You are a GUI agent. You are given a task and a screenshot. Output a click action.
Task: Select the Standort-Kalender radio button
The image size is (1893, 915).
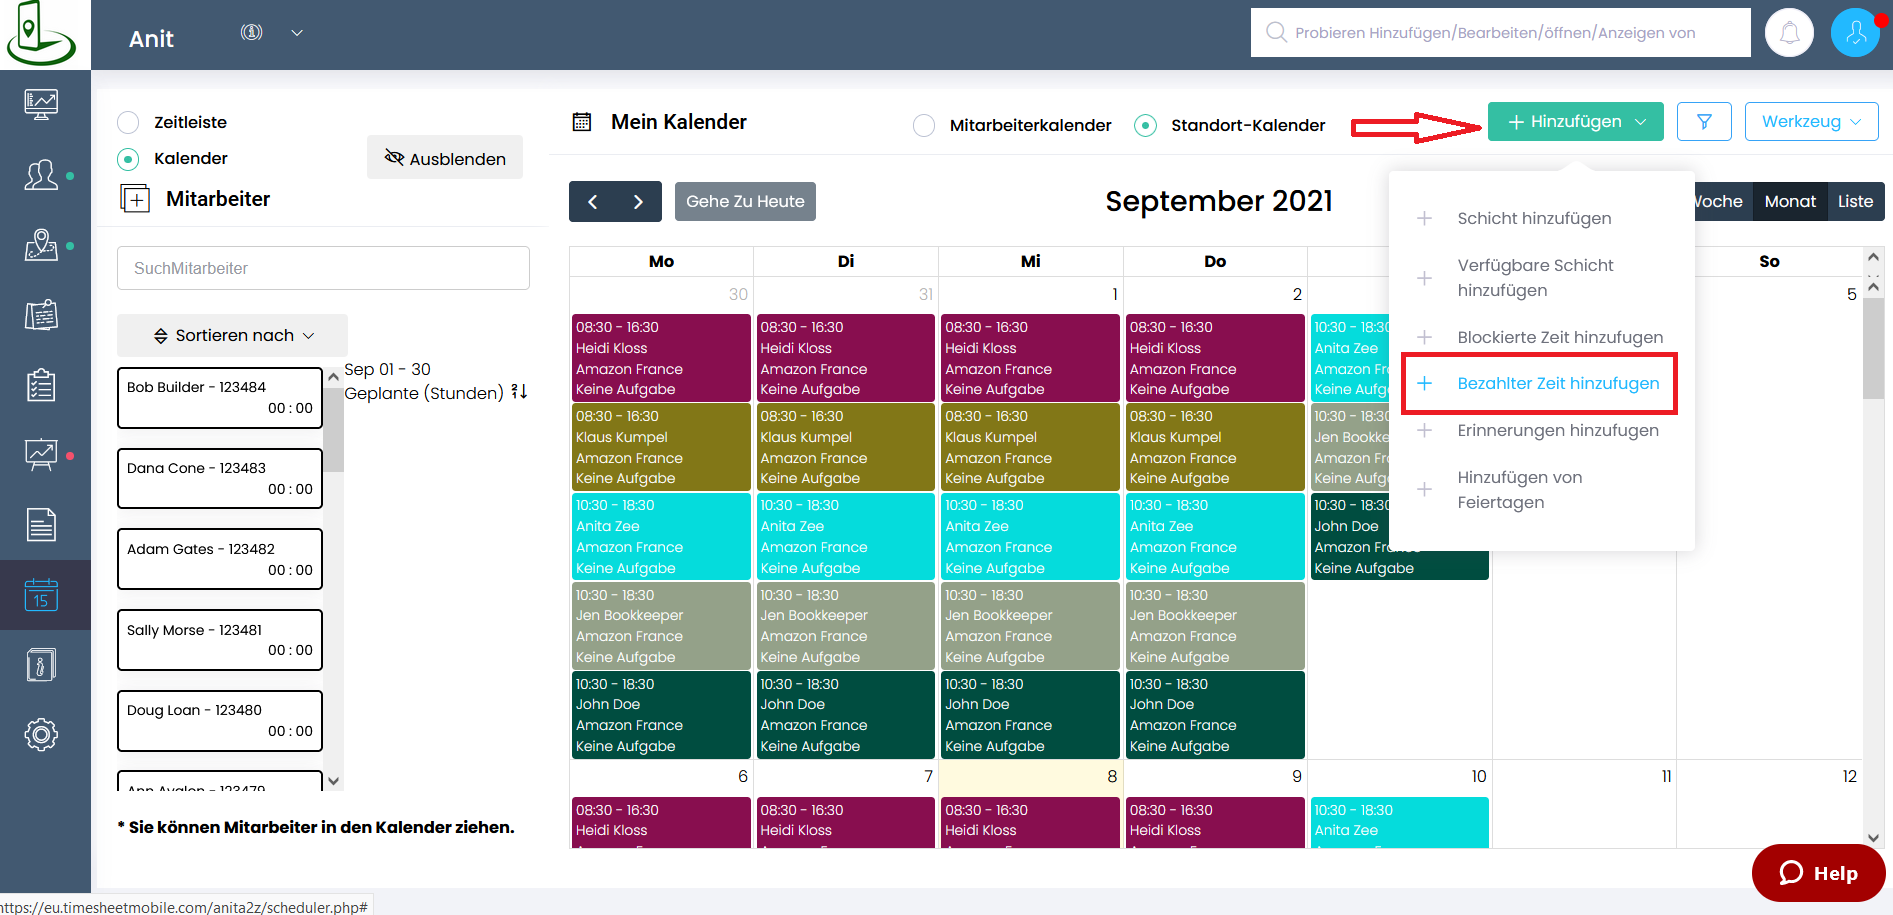(x=1146, y=126)
